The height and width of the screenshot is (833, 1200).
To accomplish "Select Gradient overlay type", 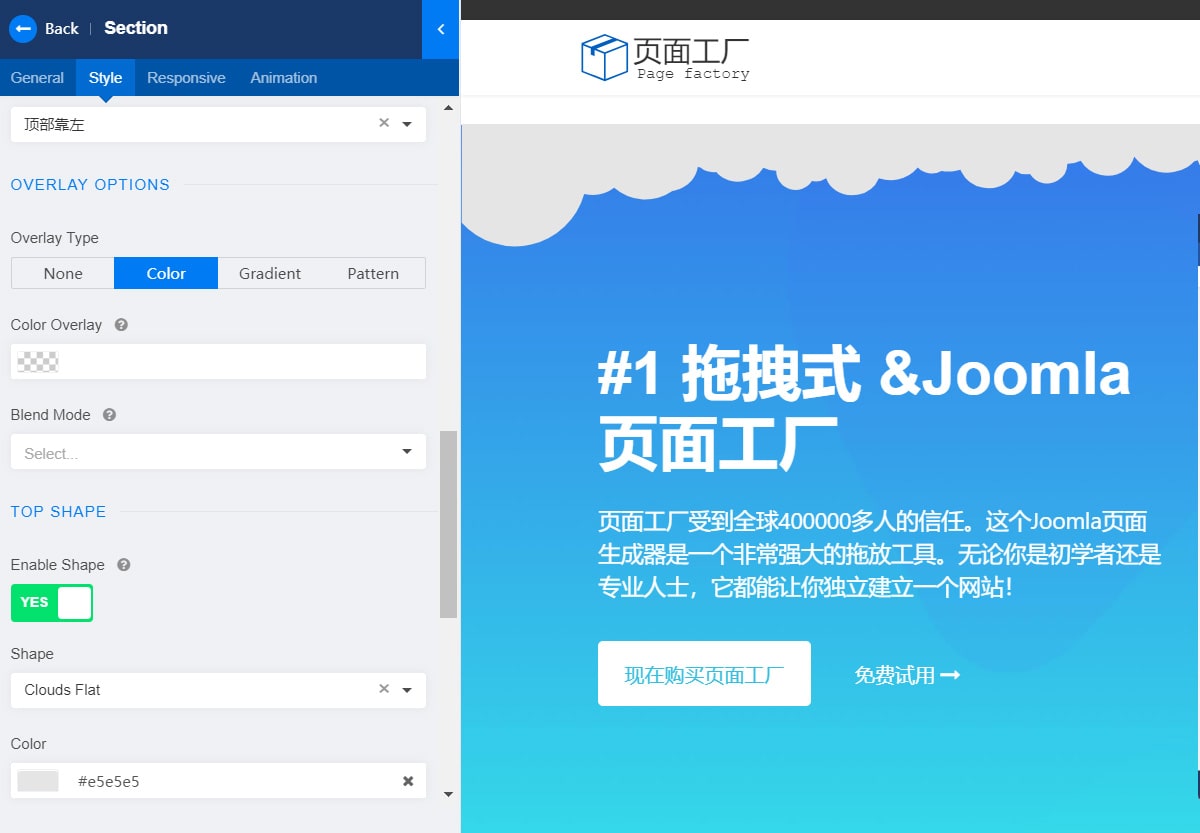I will point(270,274).
